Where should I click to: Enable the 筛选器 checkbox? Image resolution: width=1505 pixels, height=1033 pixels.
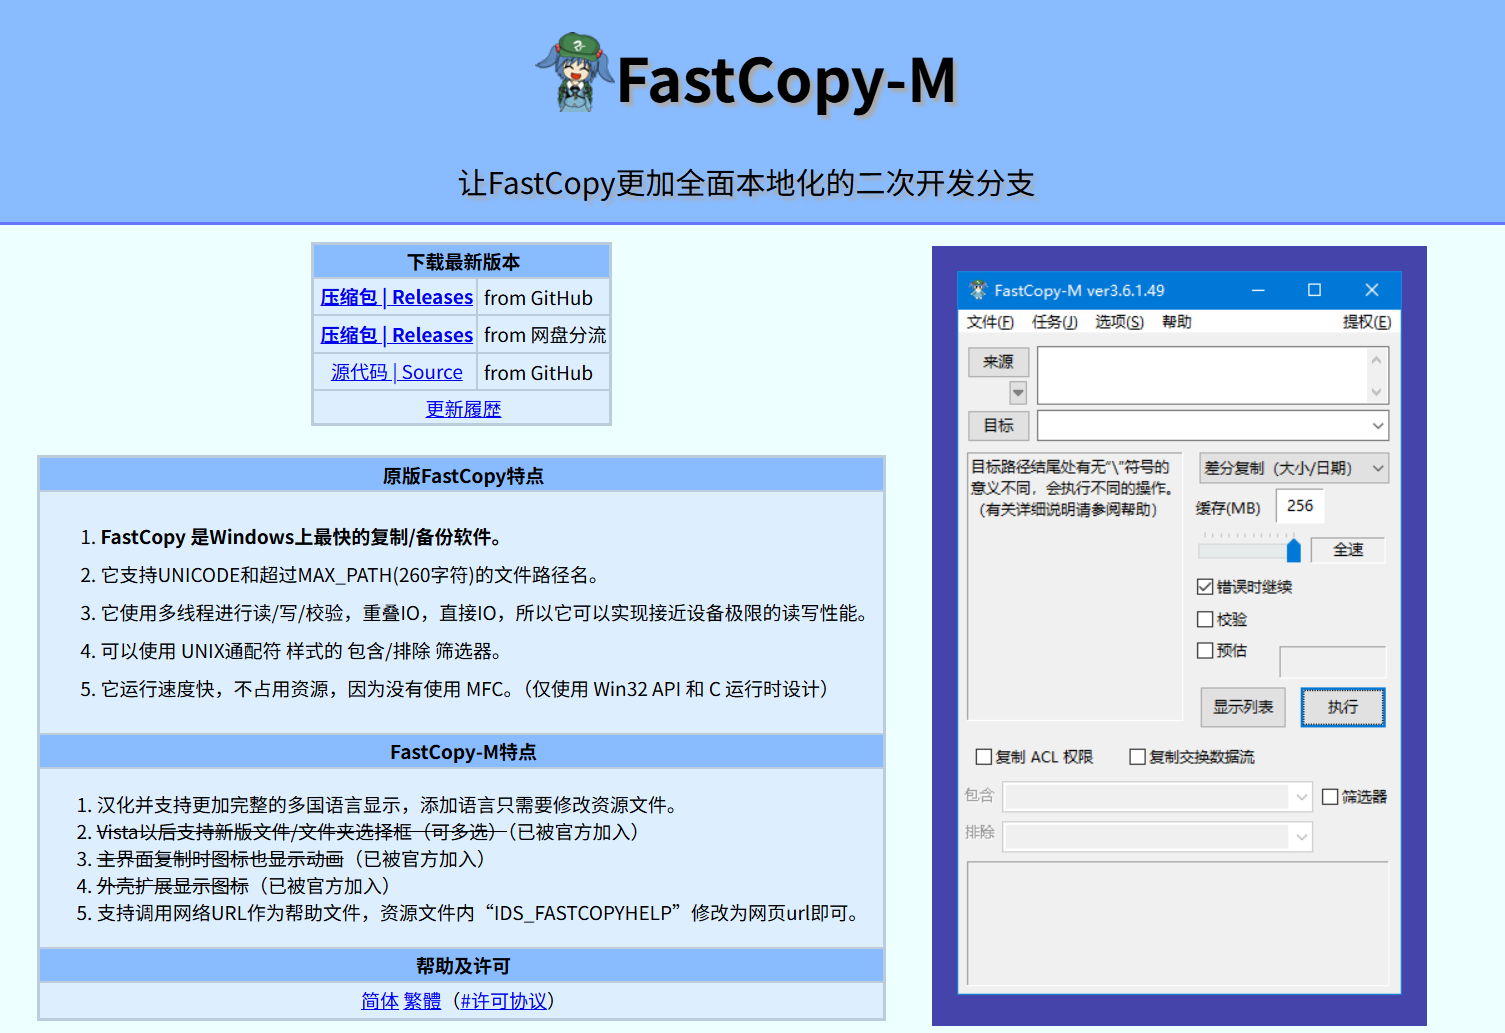click(1330, 797)
